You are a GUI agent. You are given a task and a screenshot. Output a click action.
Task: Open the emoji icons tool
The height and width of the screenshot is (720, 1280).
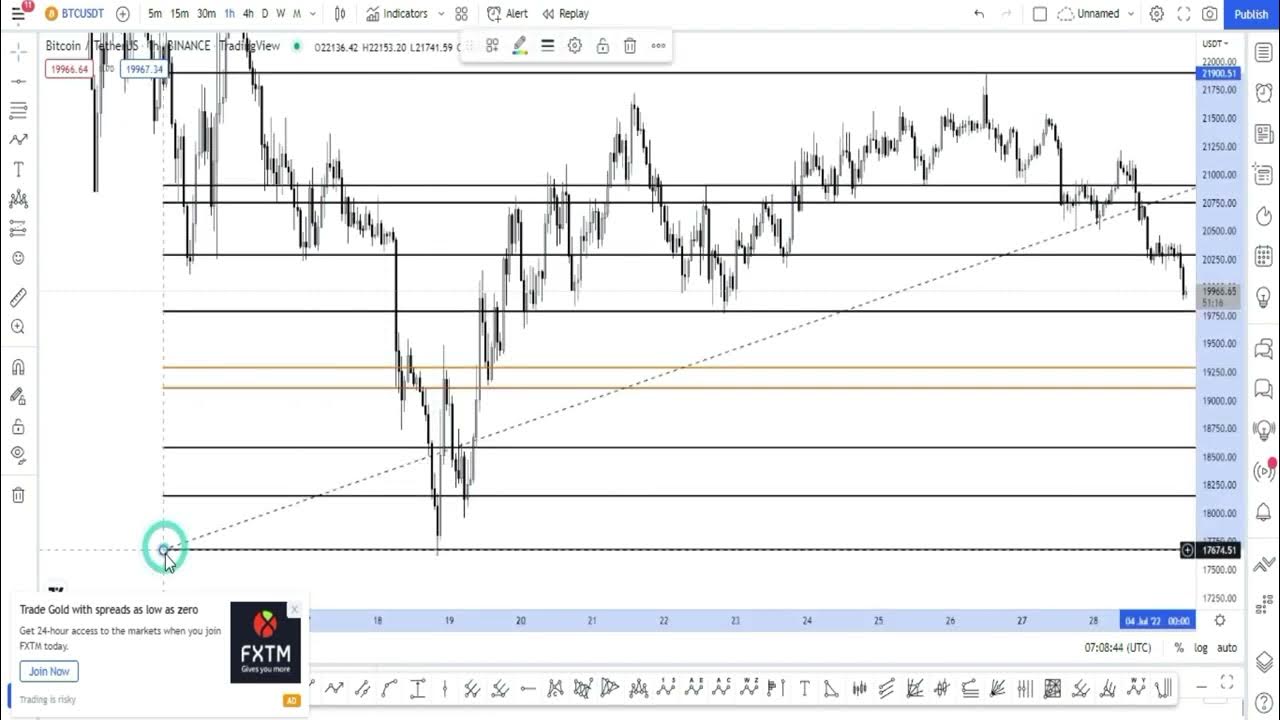coord(18,258)
